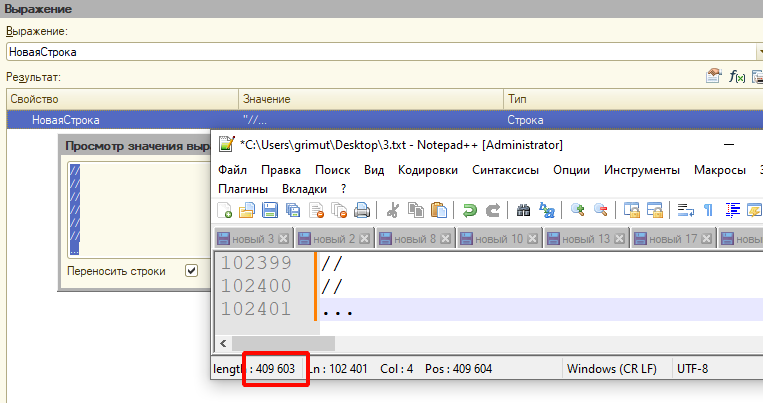Open the Вкладки menu
This screenshot has width=763, height=403.
click(304, 189)
